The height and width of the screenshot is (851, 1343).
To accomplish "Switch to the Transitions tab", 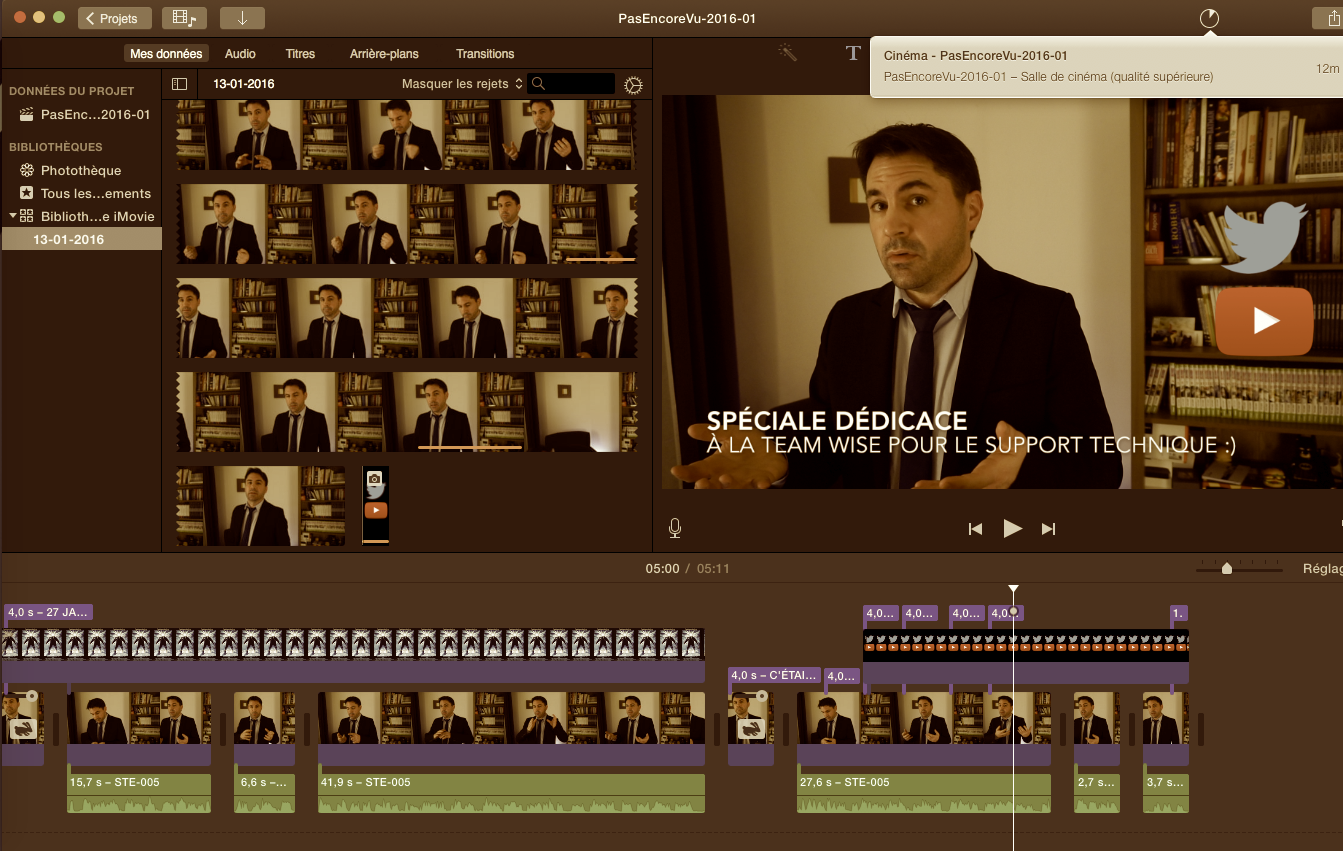I will pos(485,54).
